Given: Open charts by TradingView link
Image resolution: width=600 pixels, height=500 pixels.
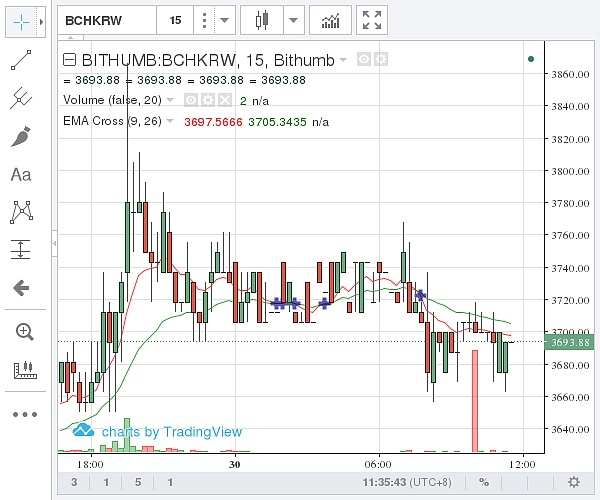Looking at the screenshot, I should click(157, 432).
